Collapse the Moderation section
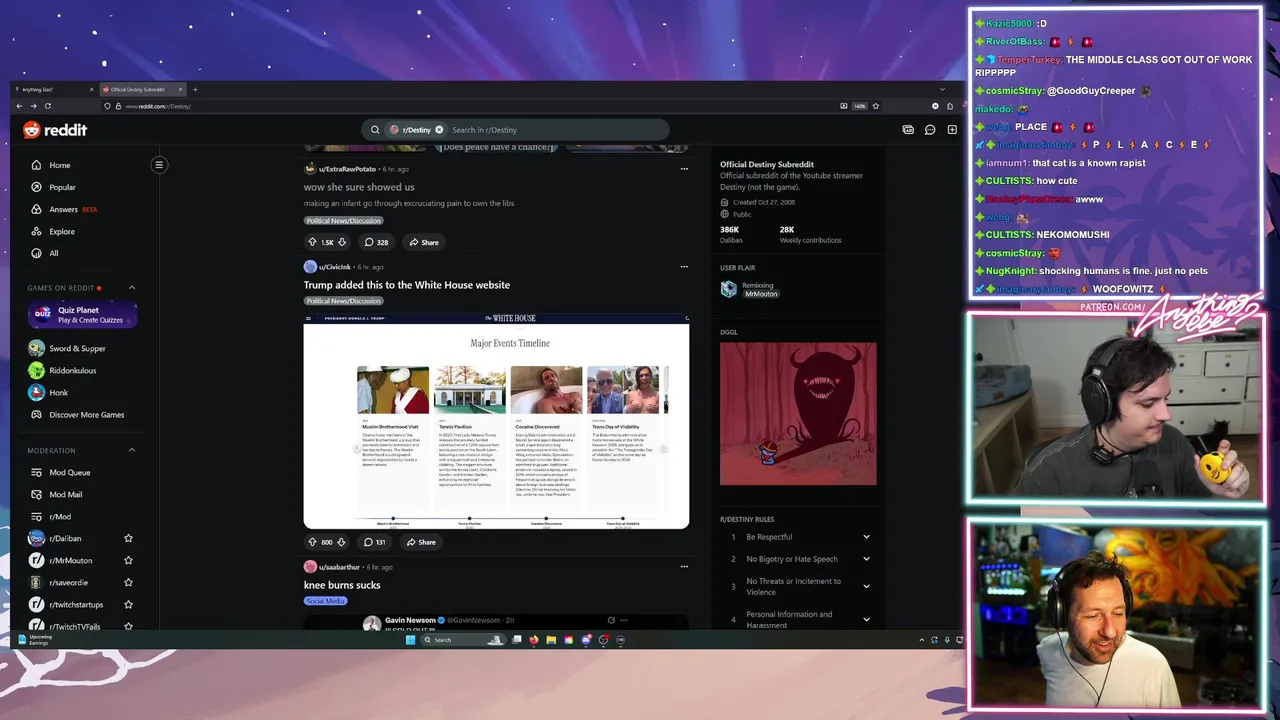Viewport: 1280px width, 720px height. (x=131, y=450)
